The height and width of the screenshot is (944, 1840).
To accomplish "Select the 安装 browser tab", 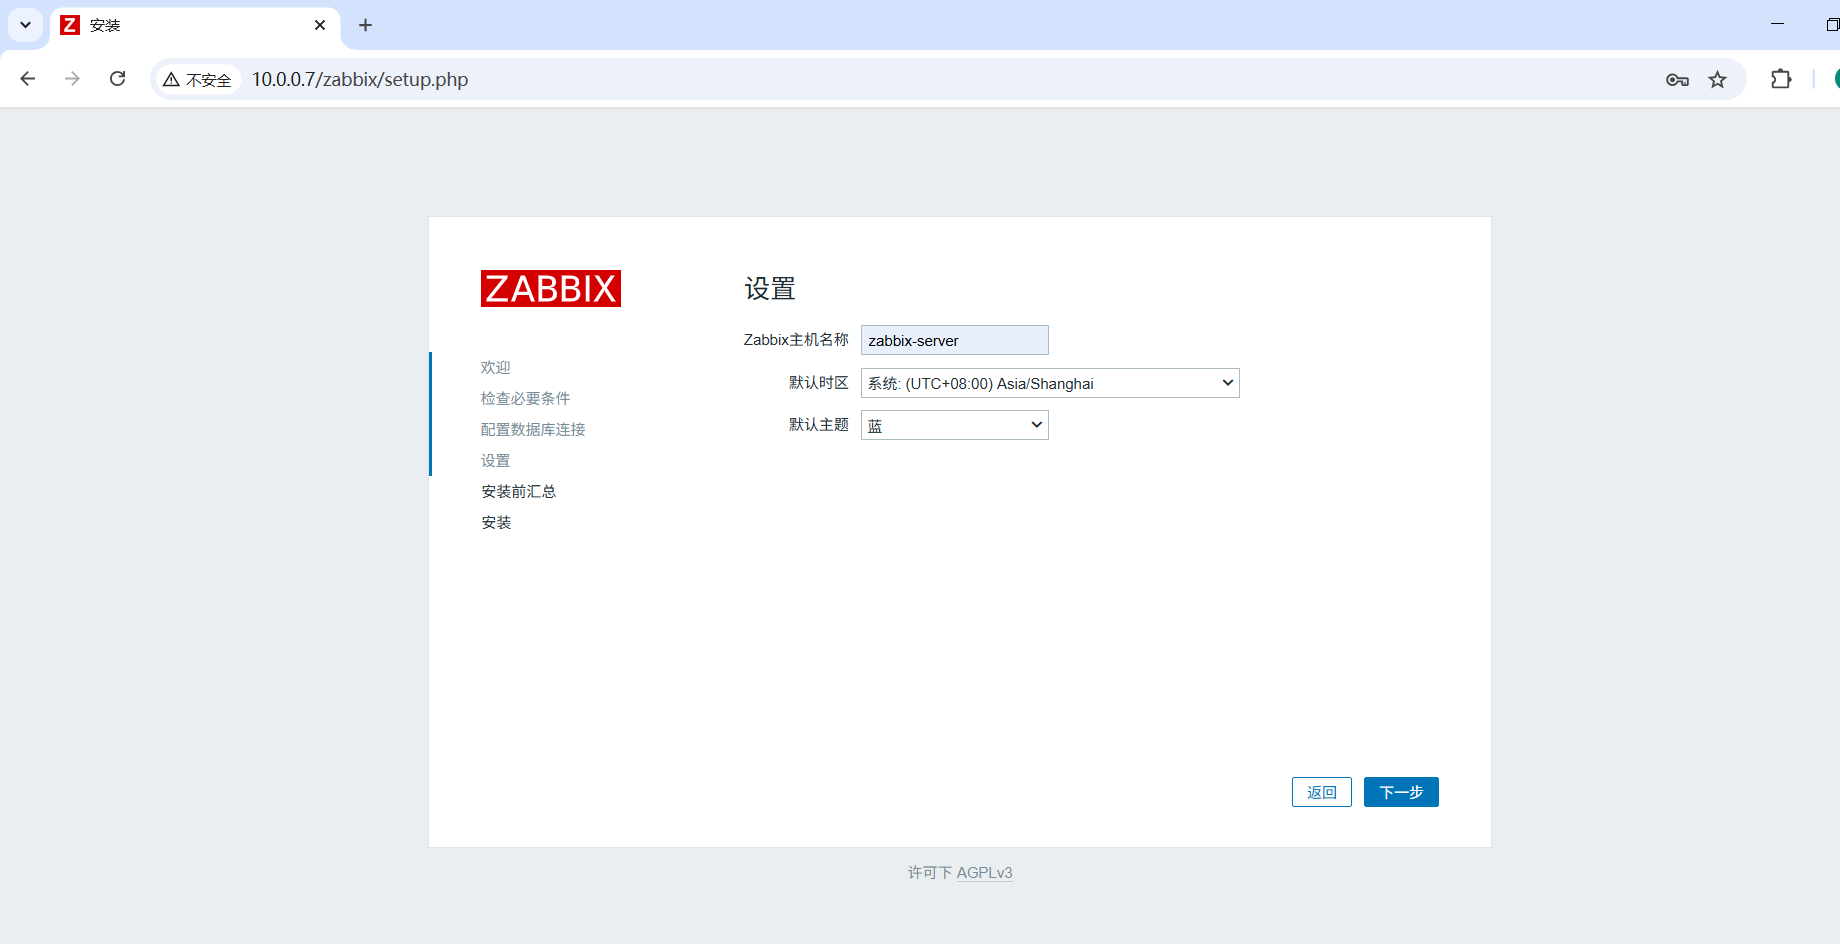I will pos(195,25).
